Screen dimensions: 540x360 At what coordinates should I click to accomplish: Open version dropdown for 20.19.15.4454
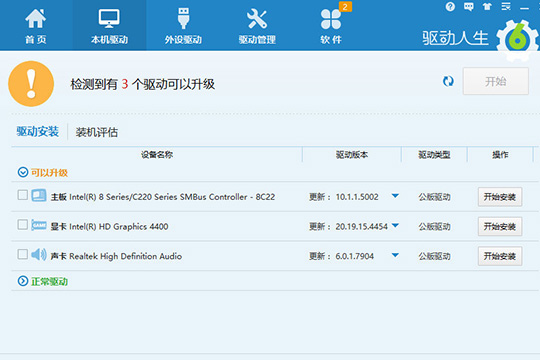[395, 226]
